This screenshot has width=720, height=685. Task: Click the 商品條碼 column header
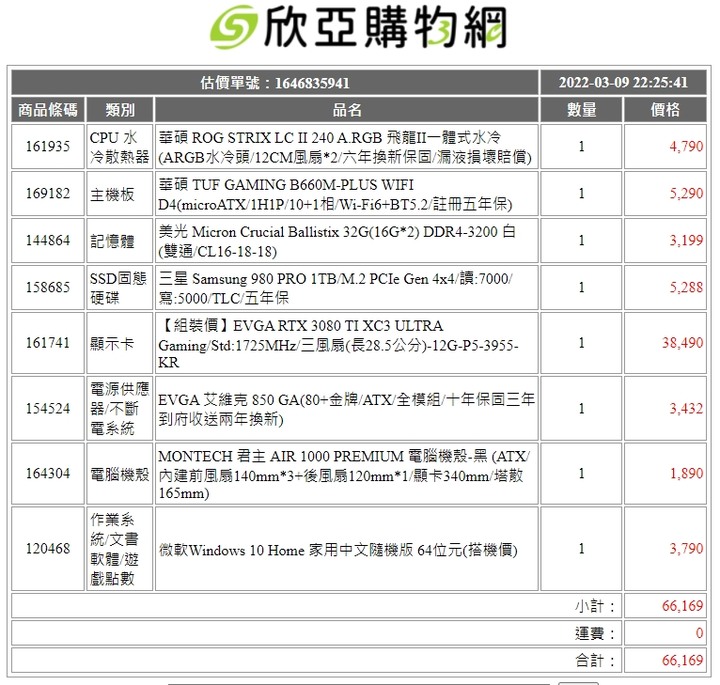coord(48,110)
